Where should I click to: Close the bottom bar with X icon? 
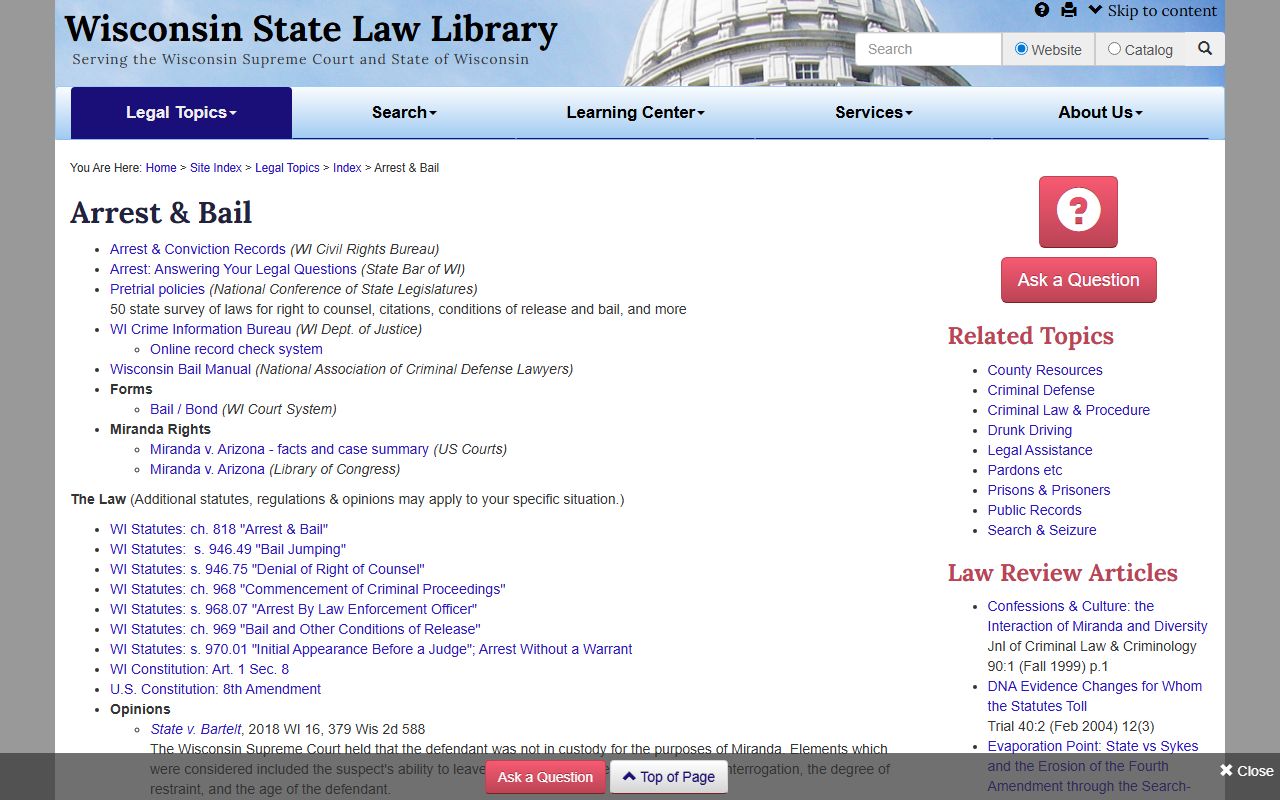(1246, 770)
